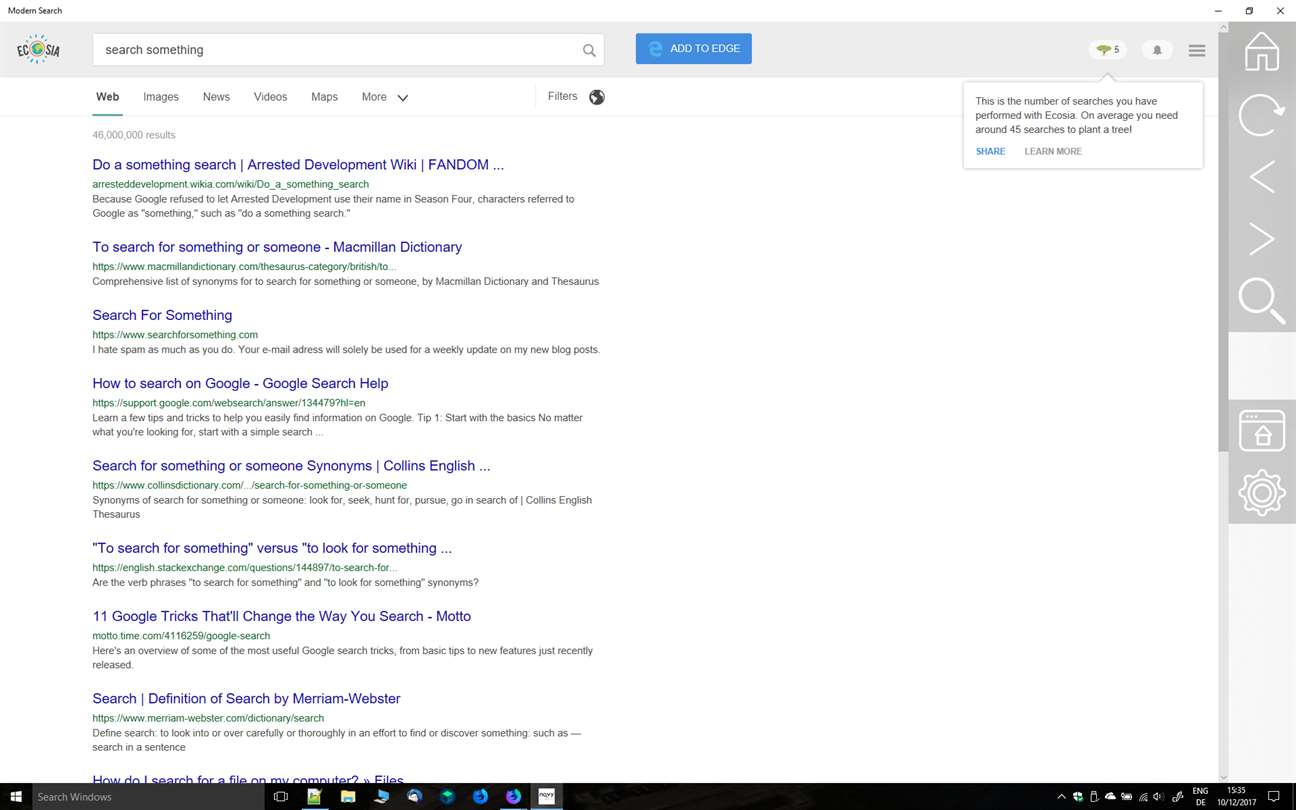Open the Merriam-Webster definition result
This screenshot has height=810, width=1296.
pyautogui.click(x=246, y=699)
